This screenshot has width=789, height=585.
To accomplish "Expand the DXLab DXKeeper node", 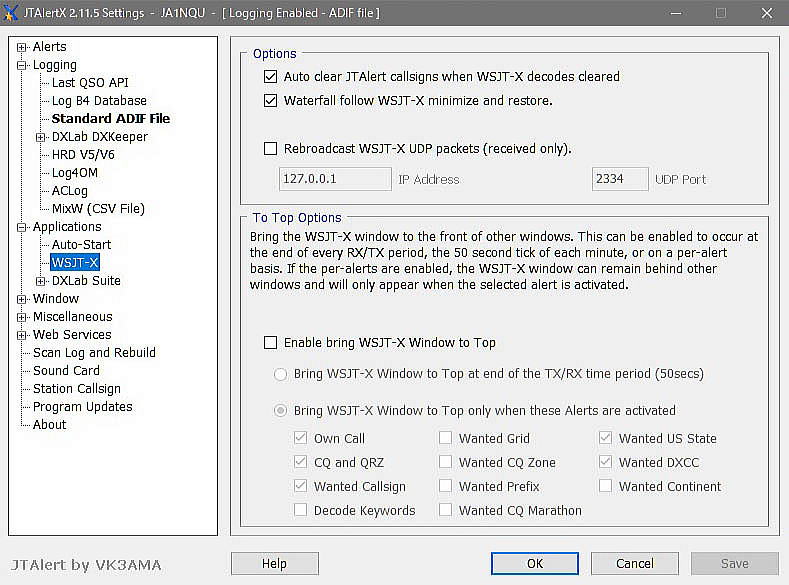I will 41,137.
